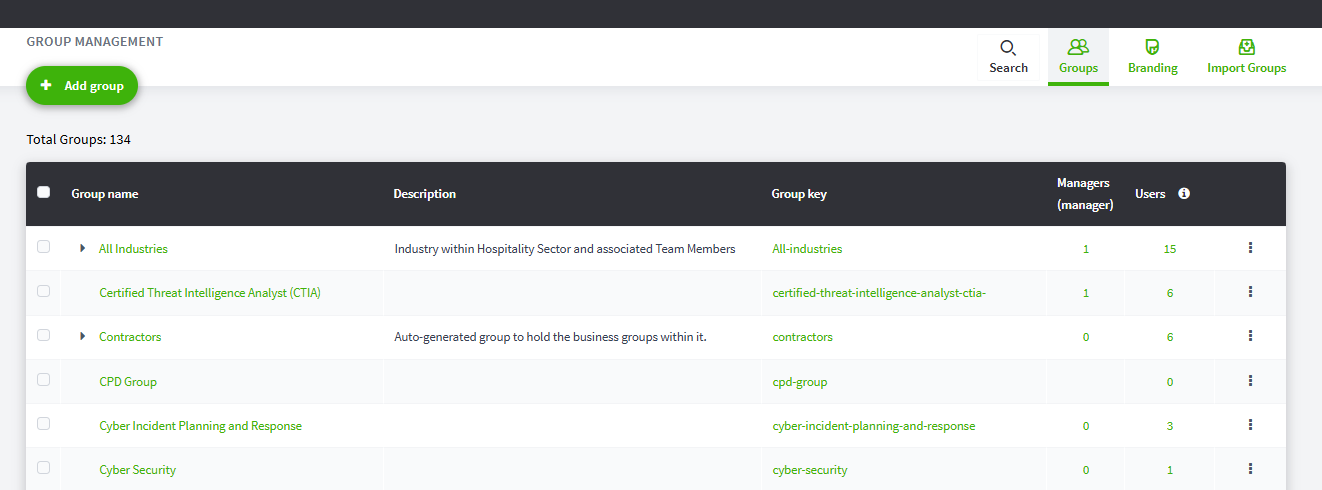Click the Add group button
This screenshot has height=490, width=1322.
[82, 86]
